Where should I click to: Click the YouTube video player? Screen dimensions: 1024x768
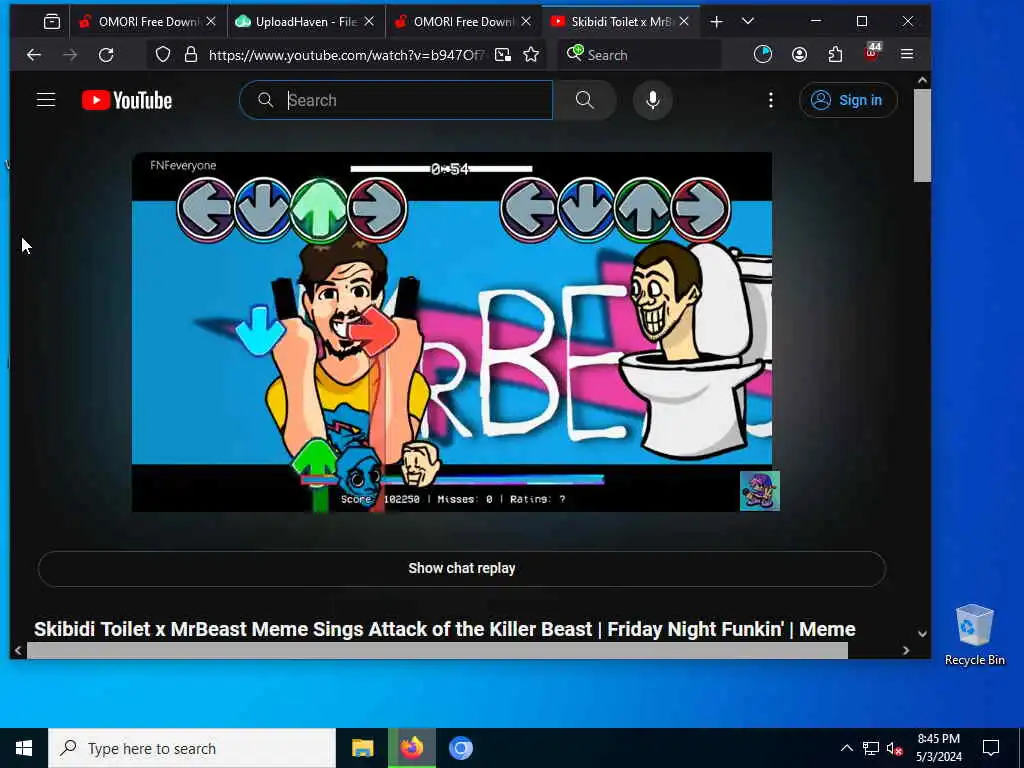point(452,332)
